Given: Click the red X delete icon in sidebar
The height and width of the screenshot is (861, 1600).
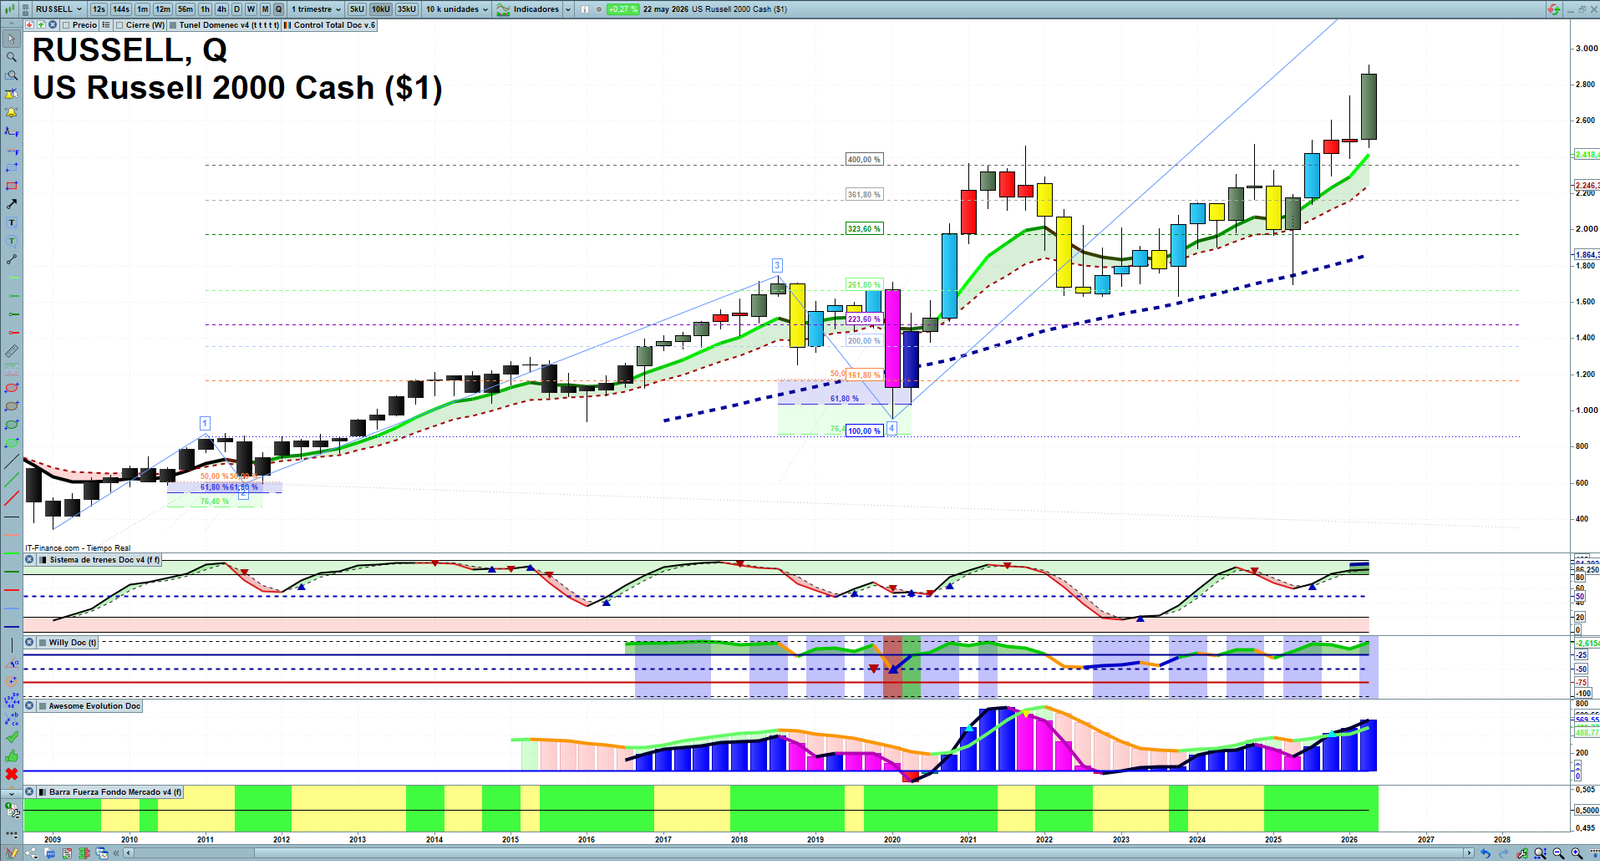Looking at the screenshot, I should click(11, 774).
